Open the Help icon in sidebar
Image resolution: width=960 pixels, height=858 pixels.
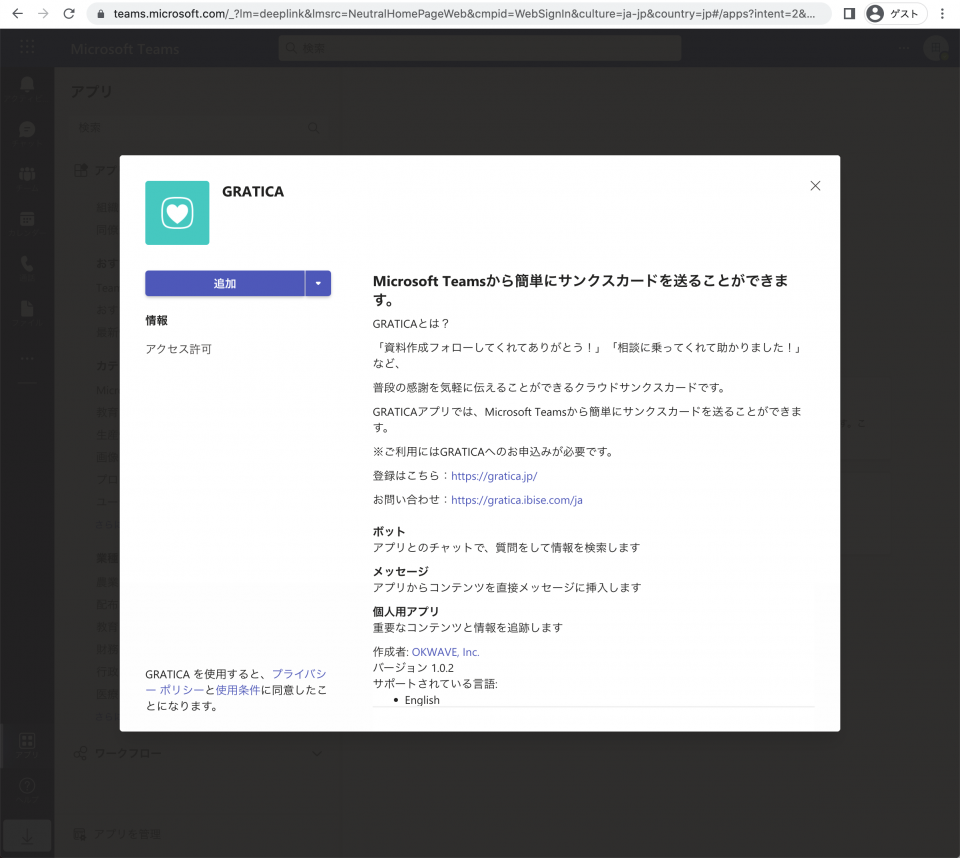[x=27, y=790]
